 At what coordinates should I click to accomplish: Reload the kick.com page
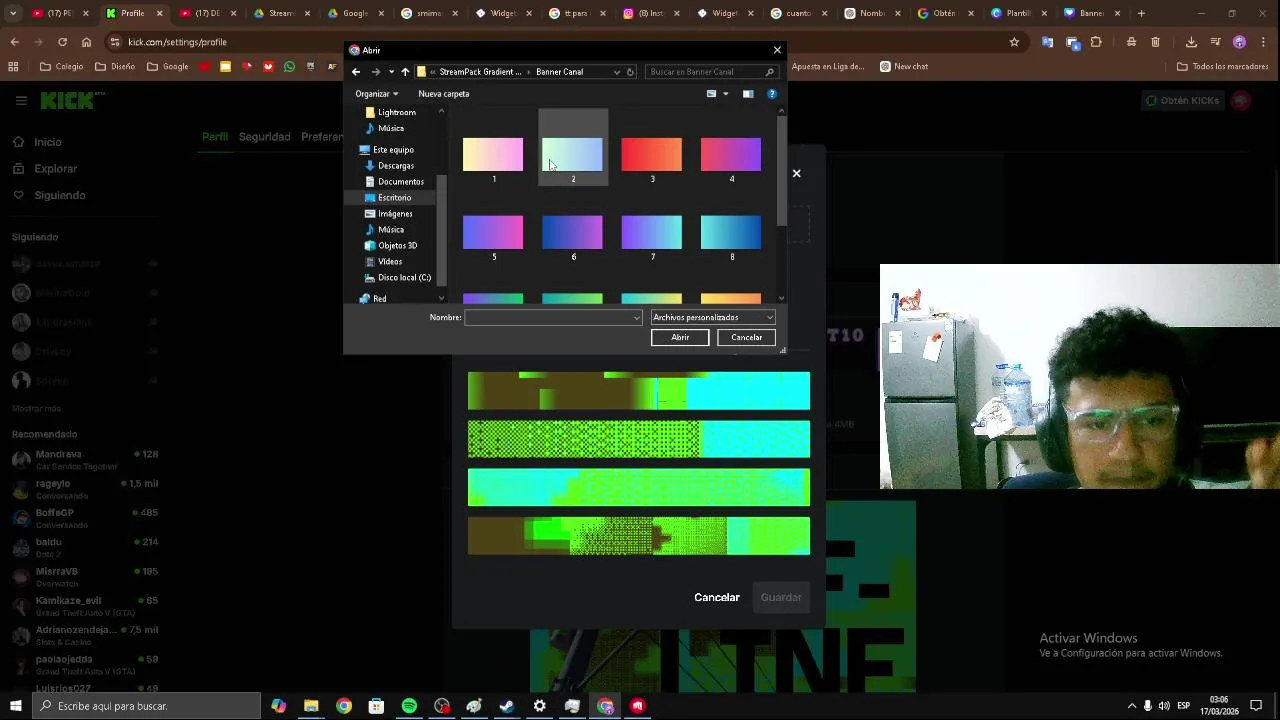(x=62, y=42)
